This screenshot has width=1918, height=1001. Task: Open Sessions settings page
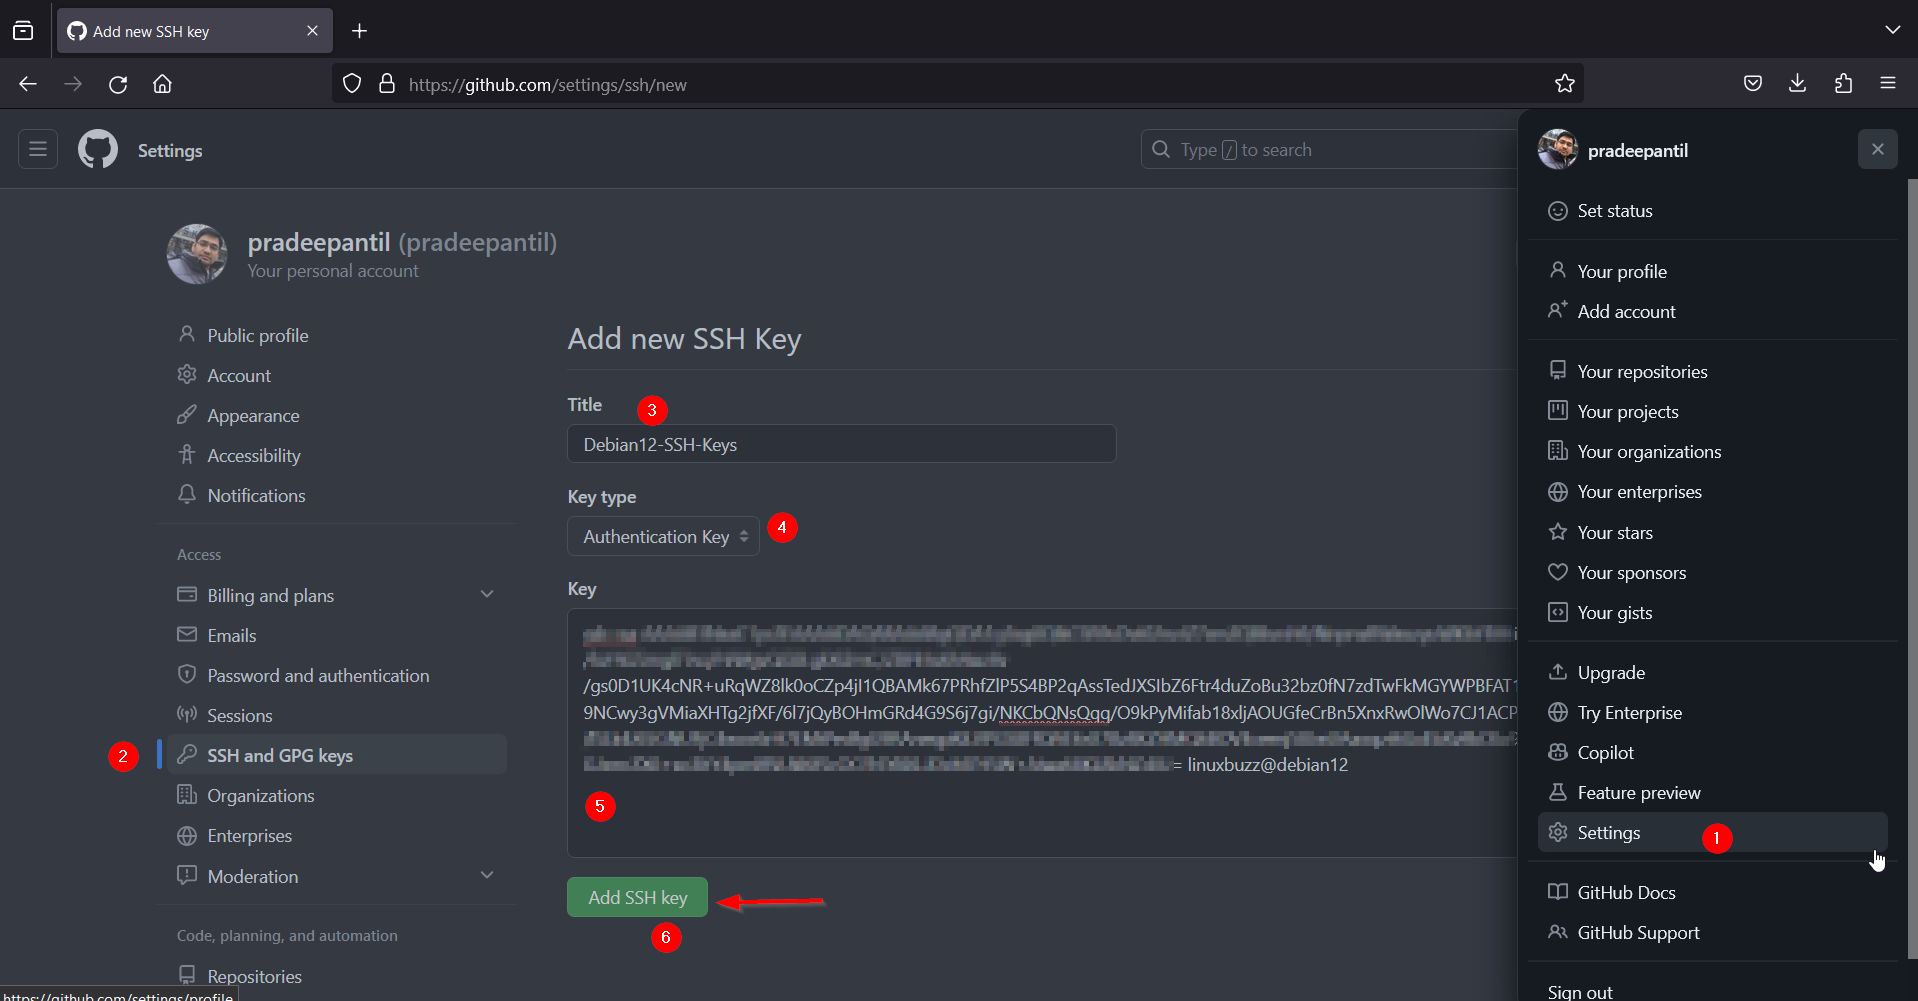click(337, 715)
